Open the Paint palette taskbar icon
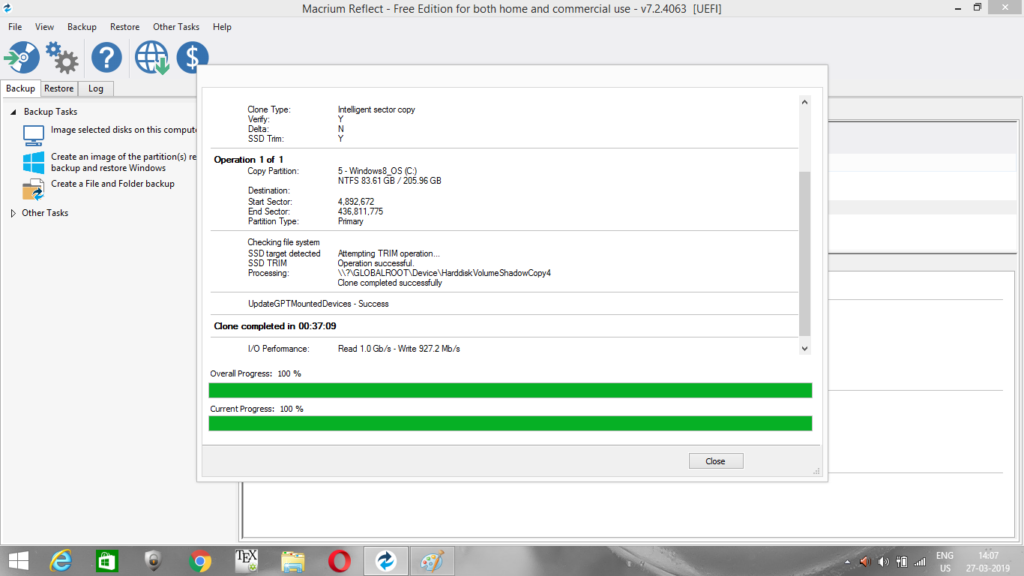Screen dimensions: 1024x576 [432, 561]
